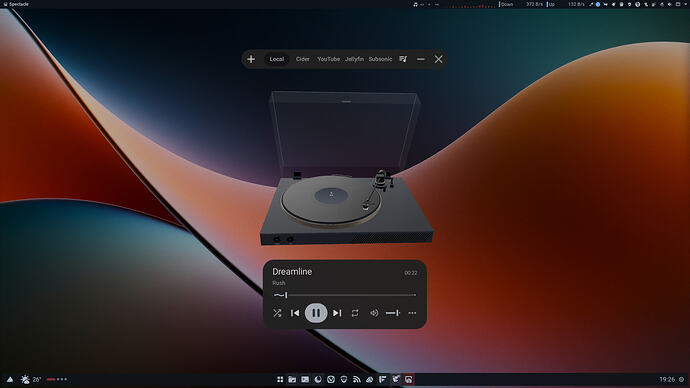Screen dimensions: 690x388
Task: Skip to the next track
Action: (337, 313)
